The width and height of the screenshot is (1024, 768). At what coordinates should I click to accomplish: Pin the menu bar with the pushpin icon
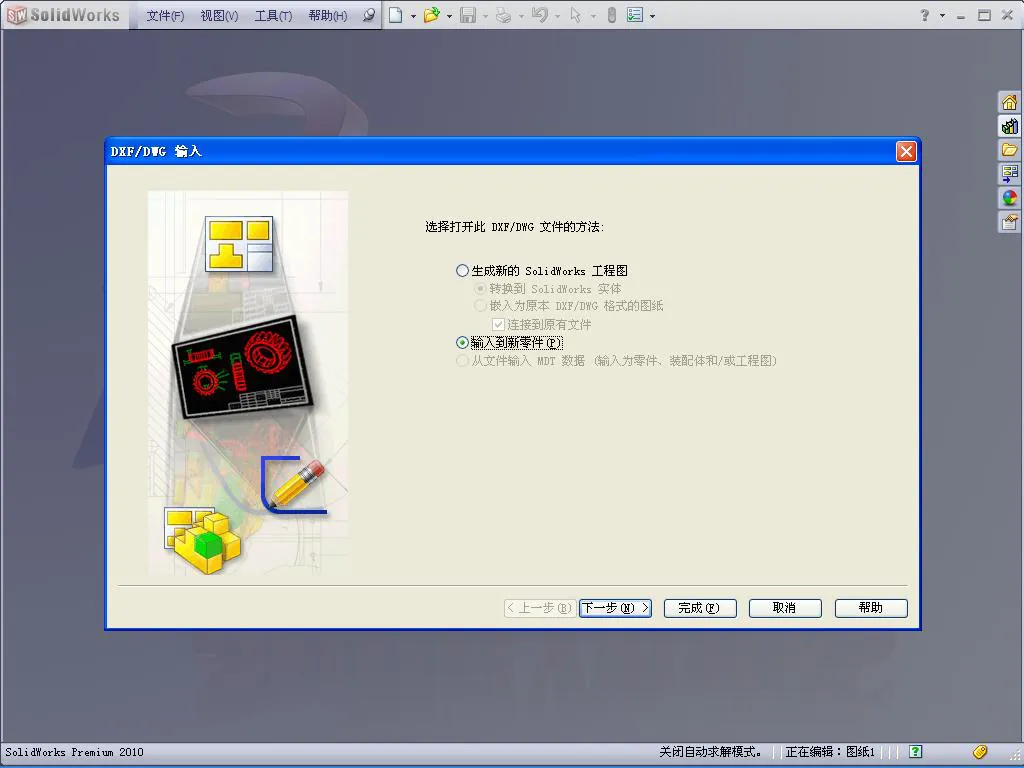(x=368, y=15)
